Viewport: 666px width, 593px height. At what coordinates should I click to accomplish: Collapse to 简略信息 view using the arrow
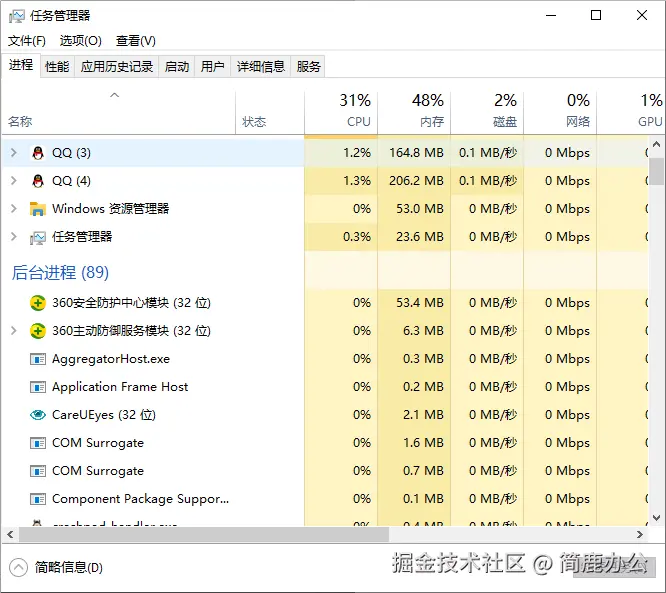18,568
